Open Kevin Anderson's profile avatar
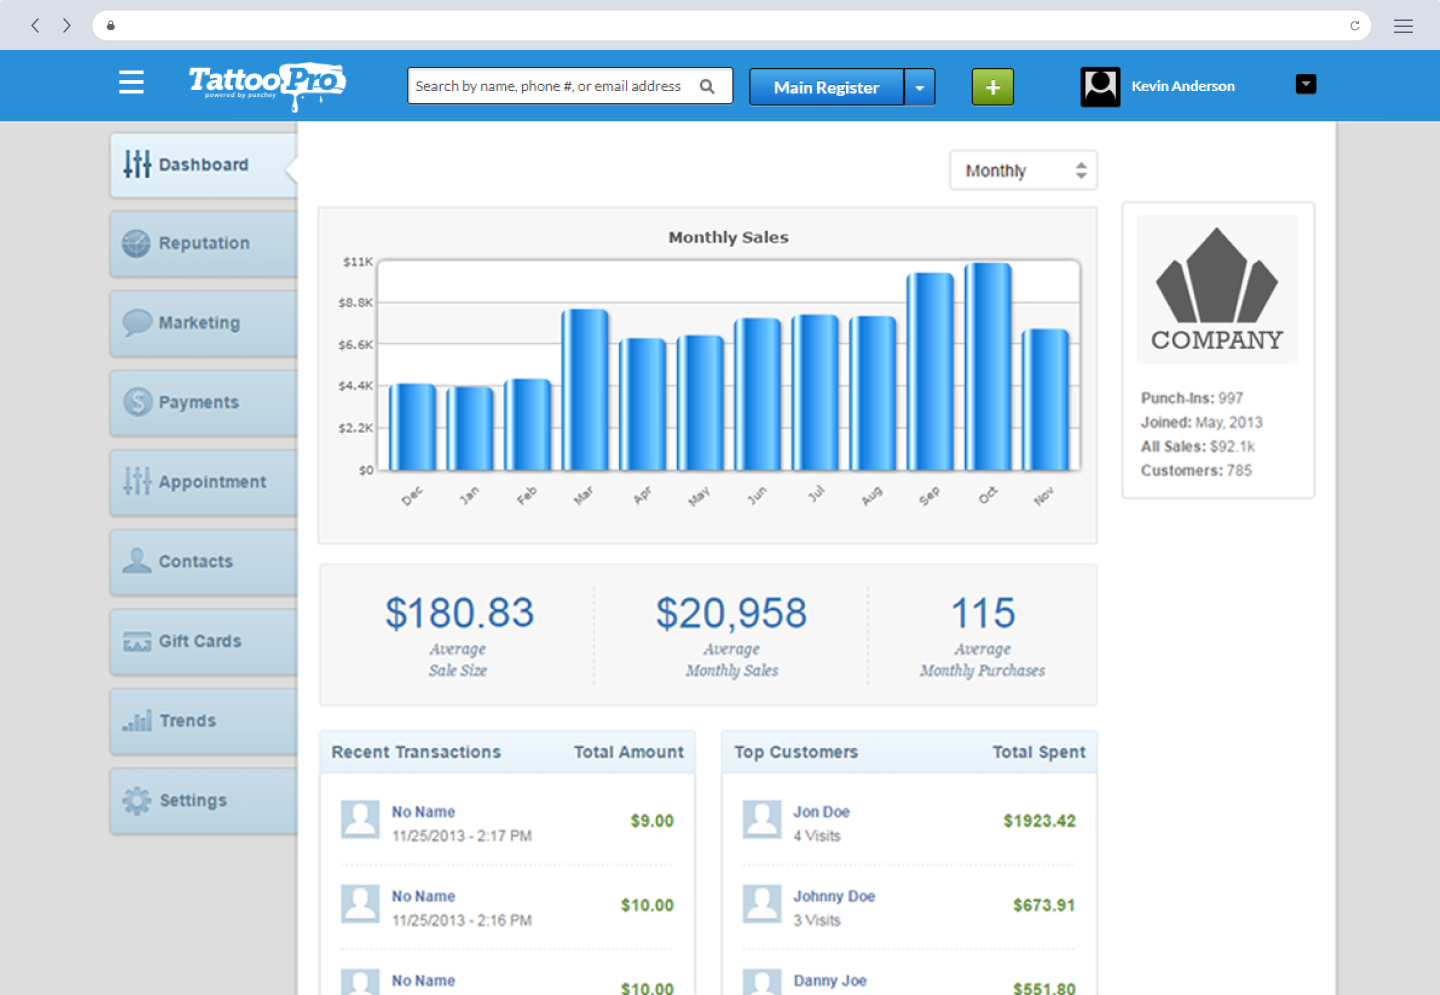The image size is (1440, 995). (x=1100, y=86)
